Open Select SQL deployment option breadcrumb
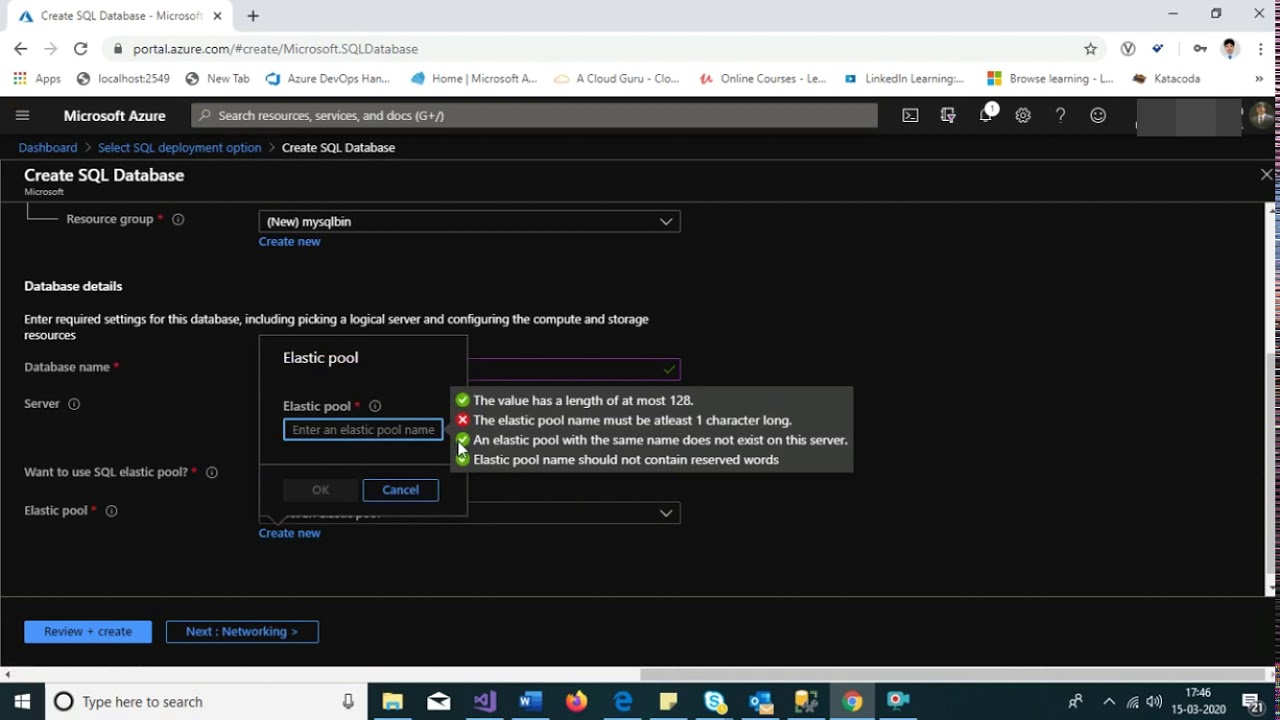 pyautogui.click(x=179, y=147)
